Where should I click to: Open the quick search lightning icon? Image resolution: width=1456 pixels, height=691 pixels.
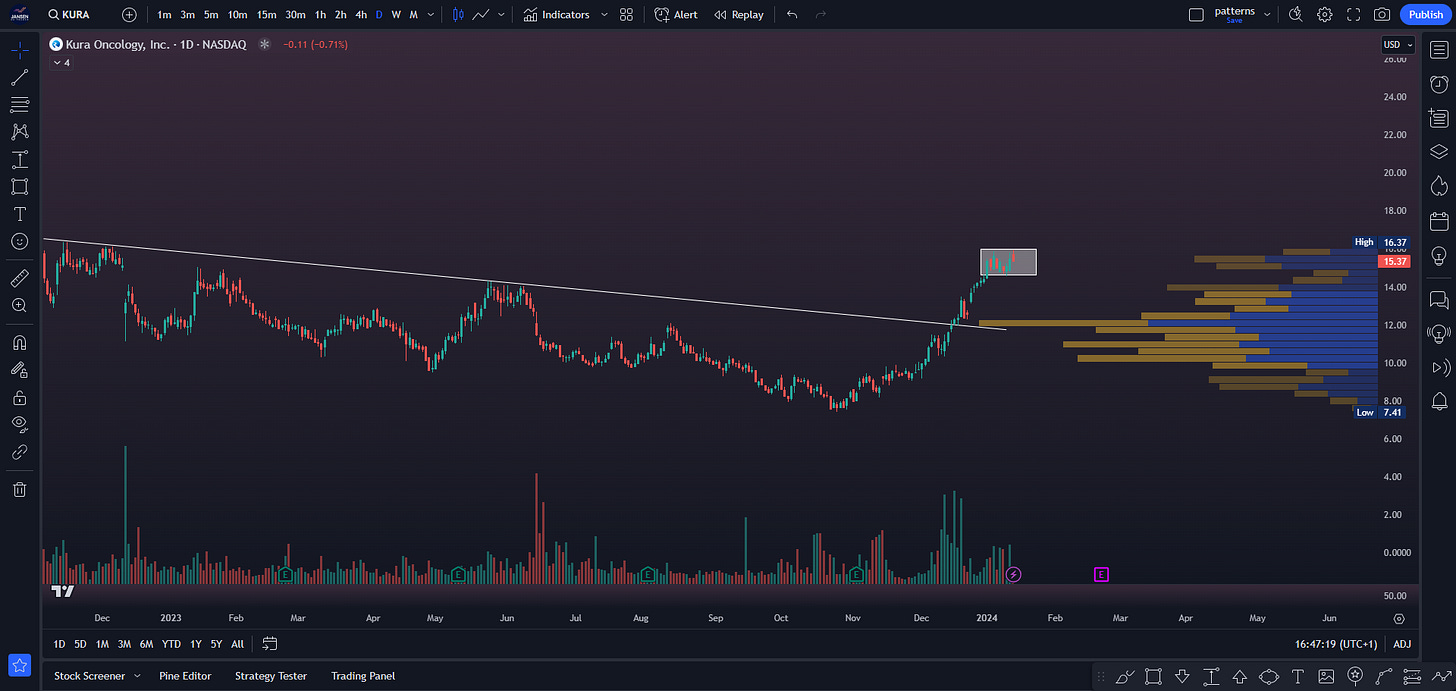click(1296, 15)
